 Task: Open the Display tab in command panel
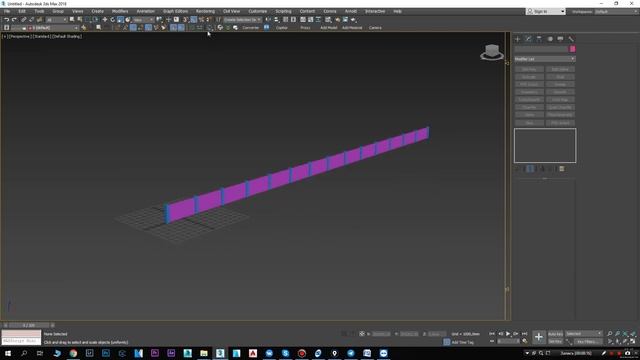560,39
